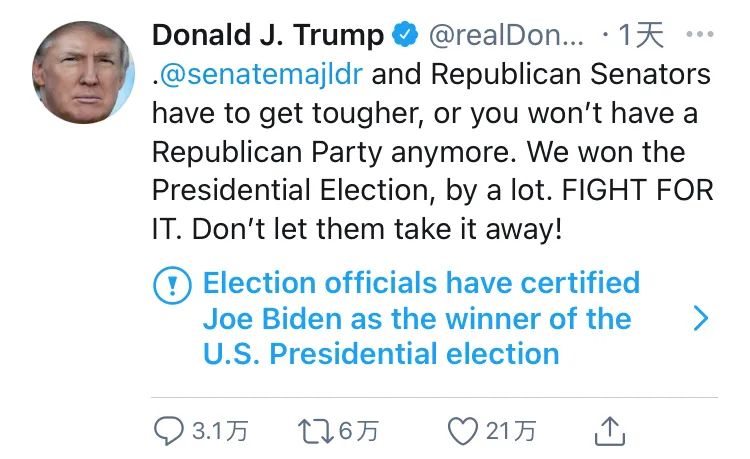750x459 pixels.
Task: Click the reply speech bubble icon
Action: (168, 431)
